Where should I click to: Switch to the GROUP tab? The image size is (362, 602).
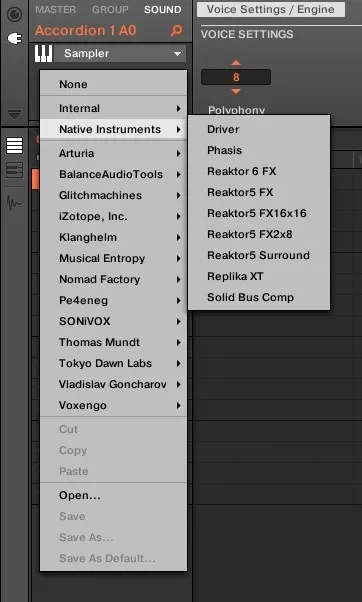[x=110, y=10]
